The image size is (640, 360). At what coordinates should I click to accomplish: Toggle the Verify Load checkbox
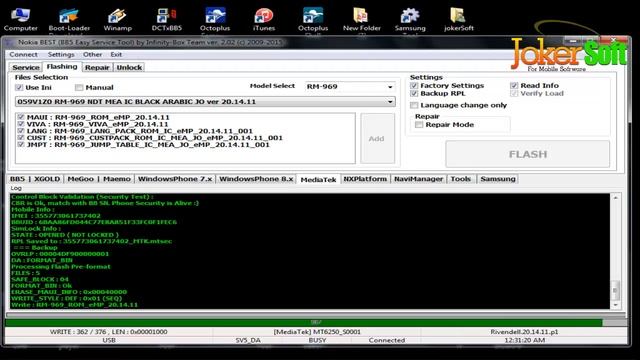[514, 93]
